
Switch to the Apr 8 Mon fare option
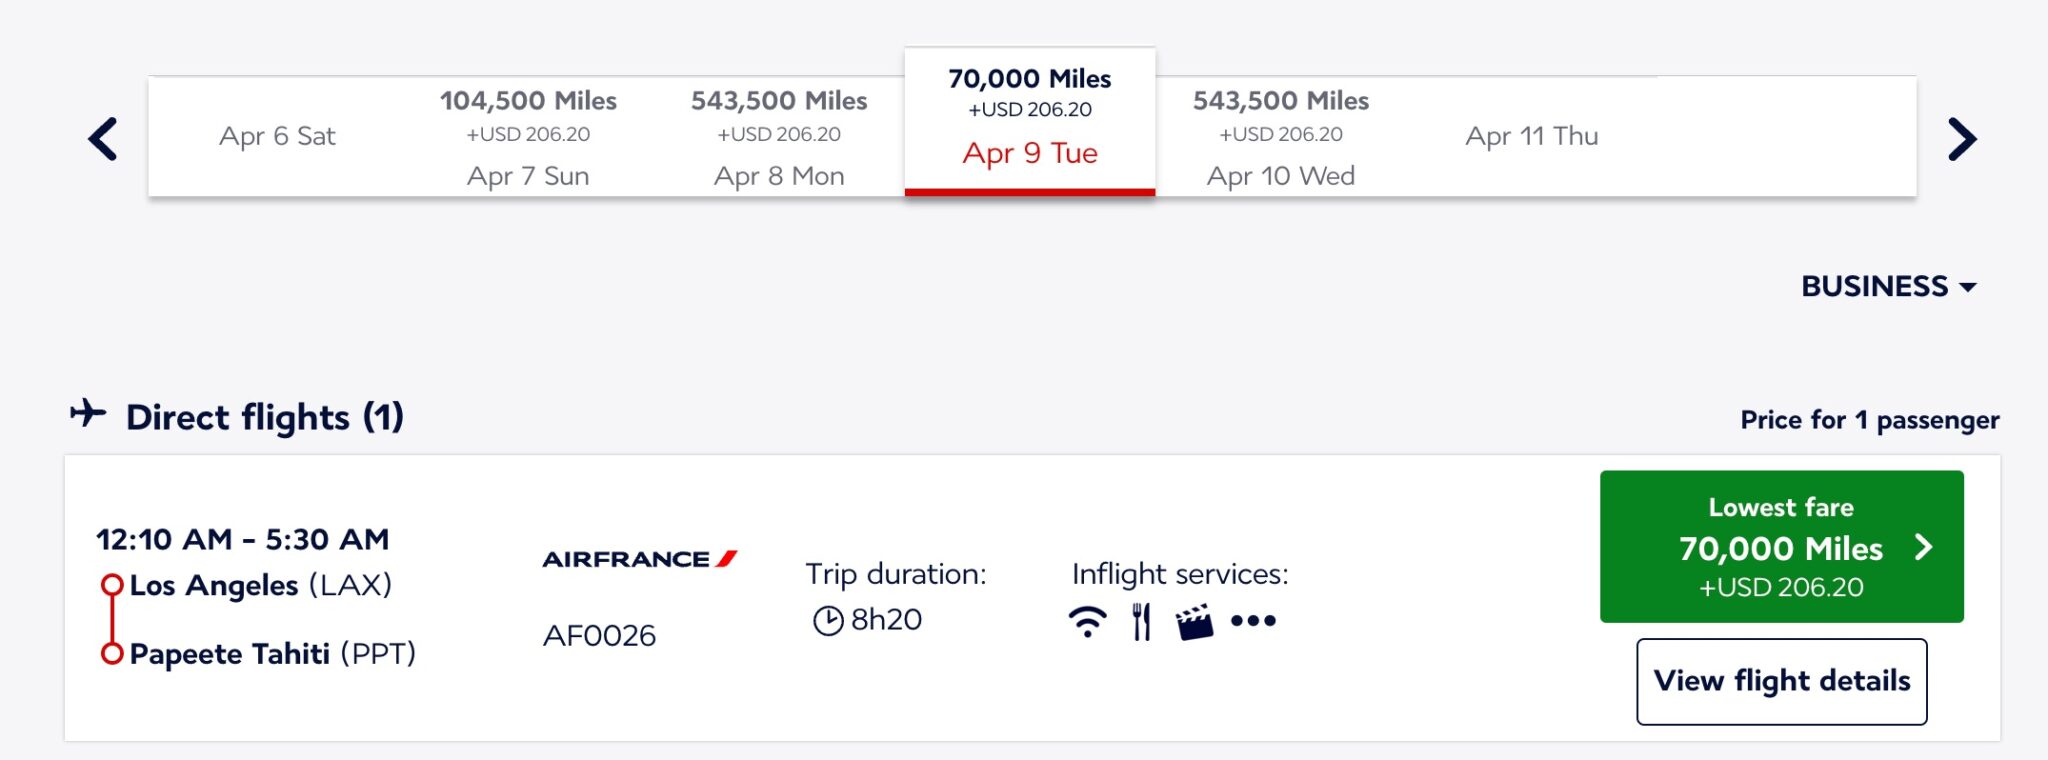779,137
